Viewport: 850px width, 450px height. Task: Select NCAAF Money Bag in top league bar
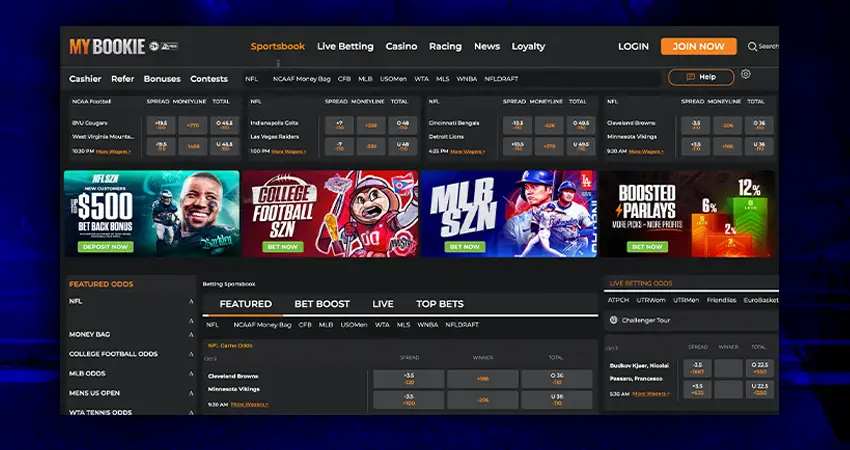tap(301, 79)
